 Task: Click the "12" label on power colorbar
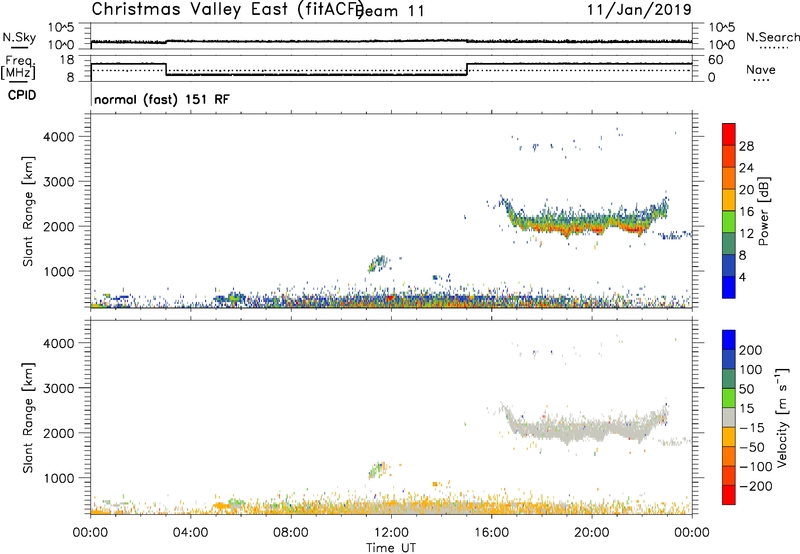pyautogui.click(x=746, y=234)
